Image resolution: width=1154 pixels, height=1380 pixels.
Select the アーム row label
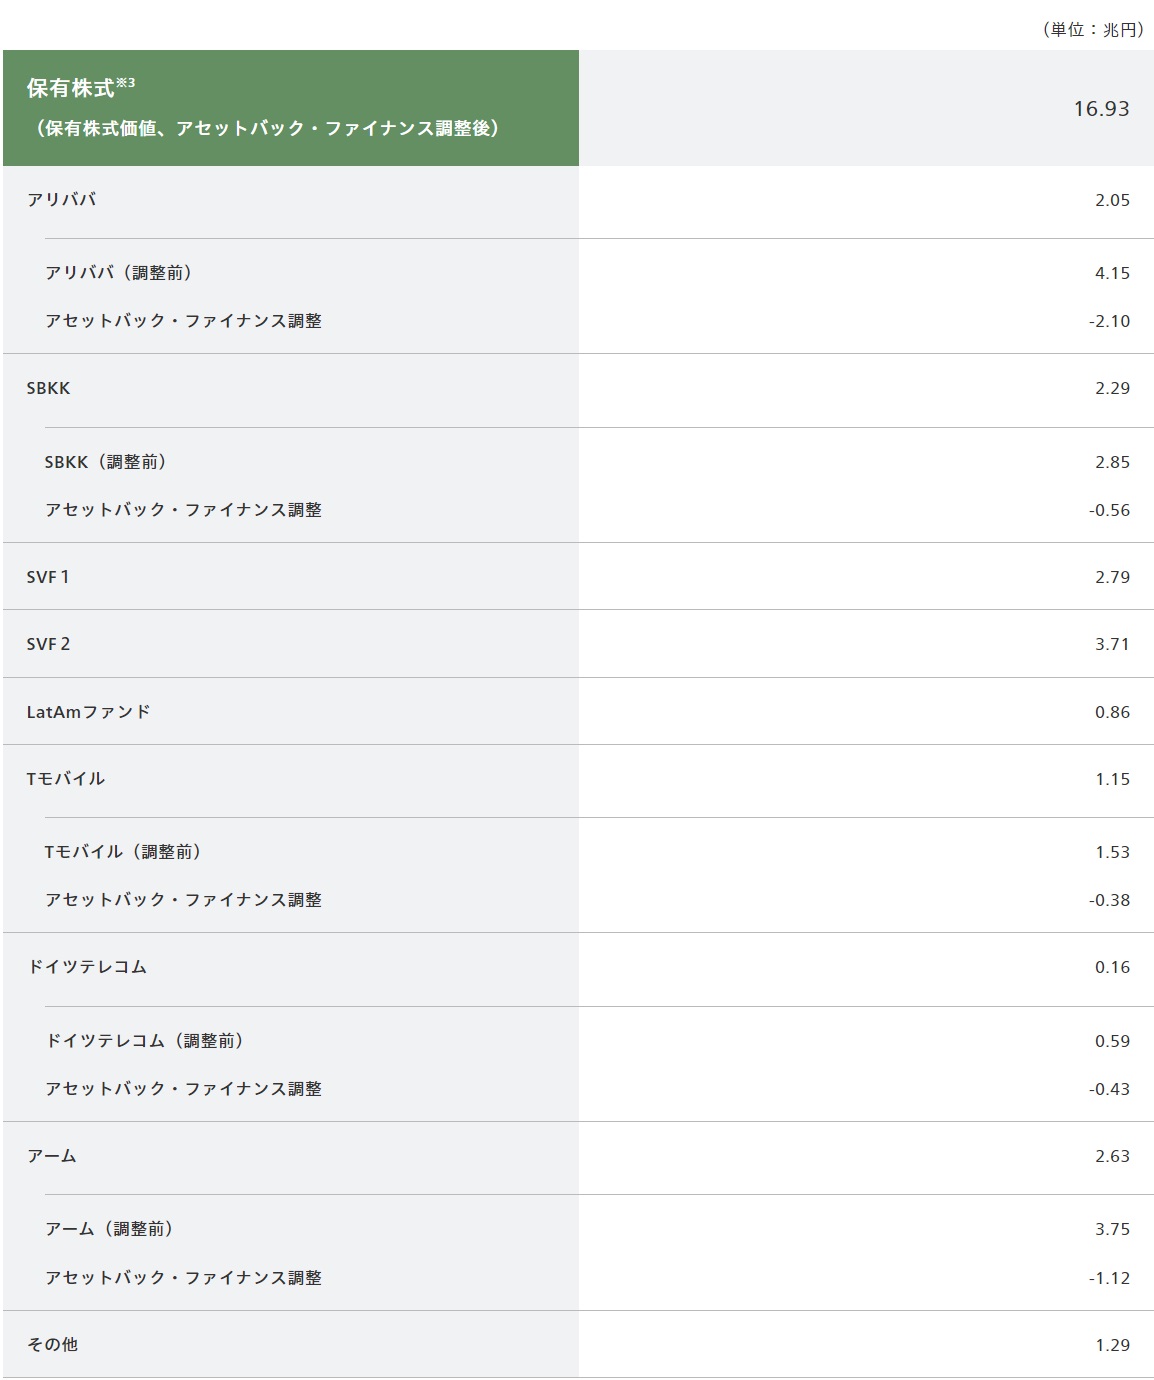[x=52, y=1156]
